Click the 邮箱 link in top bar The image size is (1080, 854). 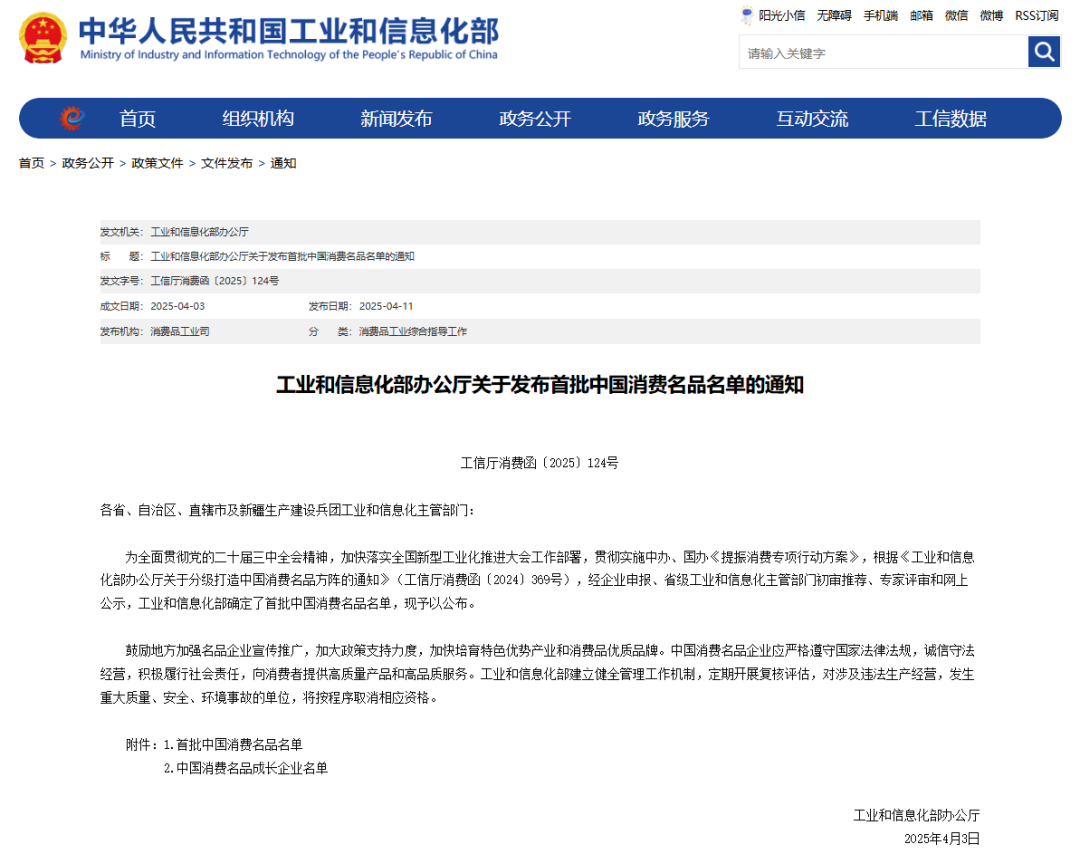[x=921, y=15]
